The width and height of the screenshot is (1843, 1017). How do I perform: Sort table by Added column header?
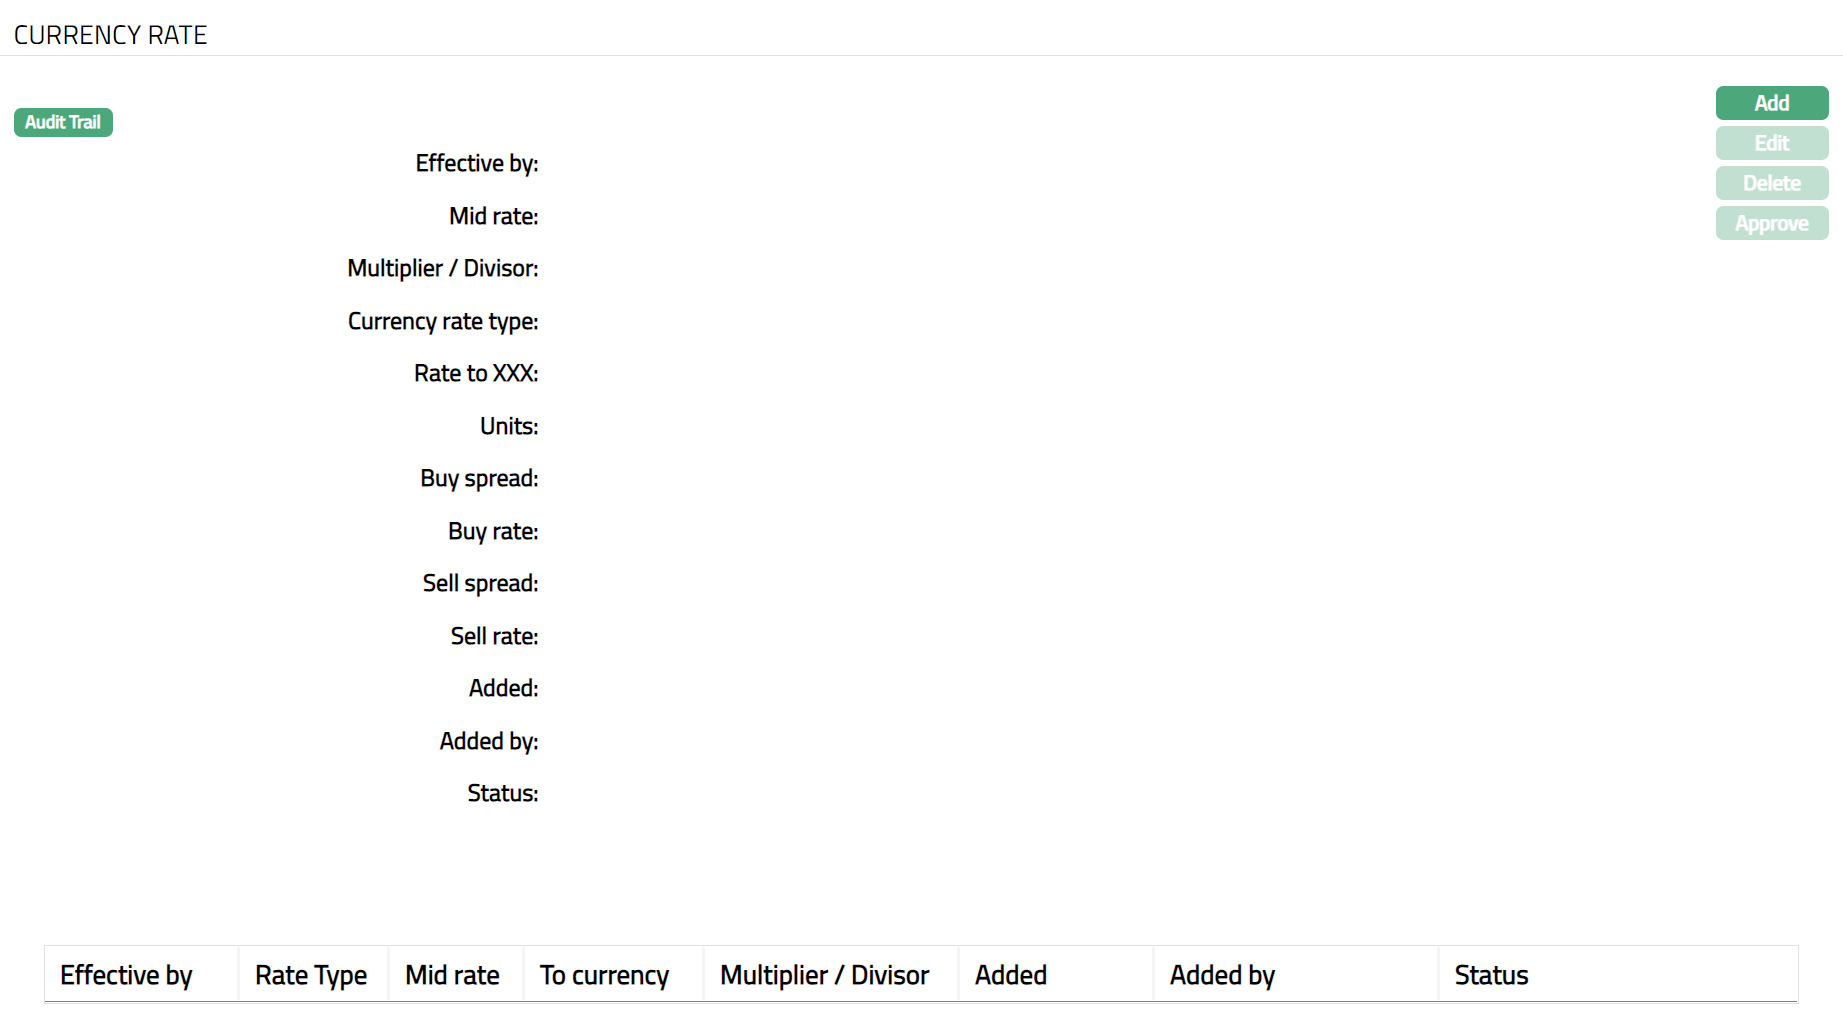[x=1010, y=975]
